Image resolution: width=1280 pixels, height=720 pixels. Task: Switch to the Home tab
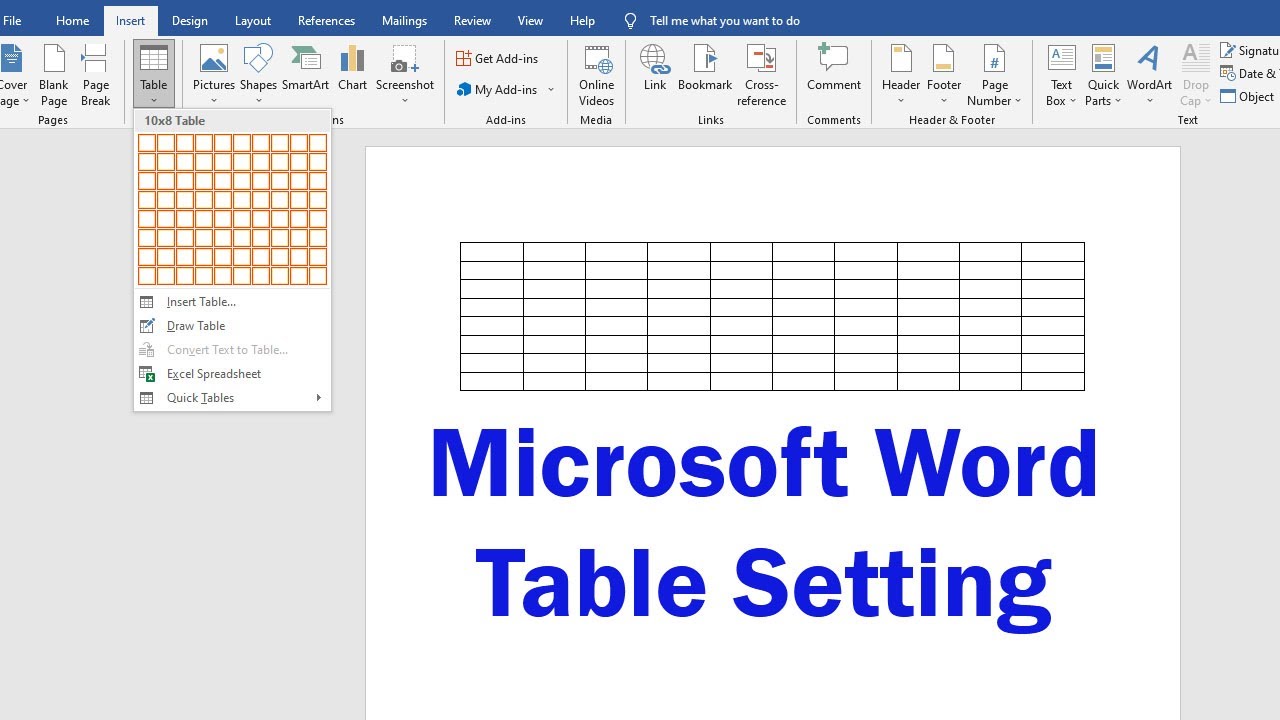(72, 20)
